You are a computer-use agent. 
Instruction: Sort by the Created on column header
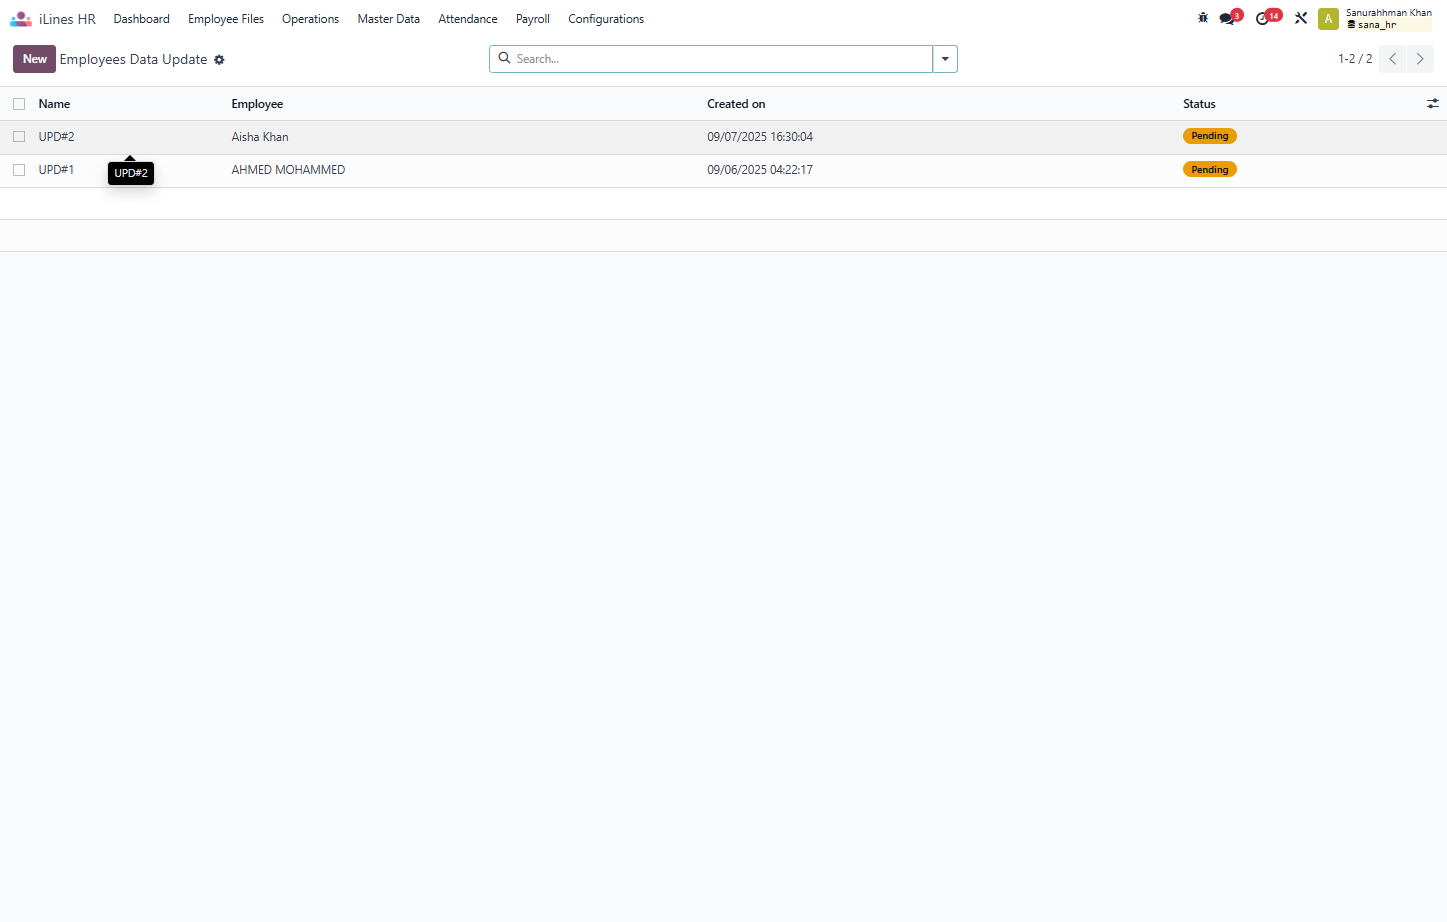736,104
